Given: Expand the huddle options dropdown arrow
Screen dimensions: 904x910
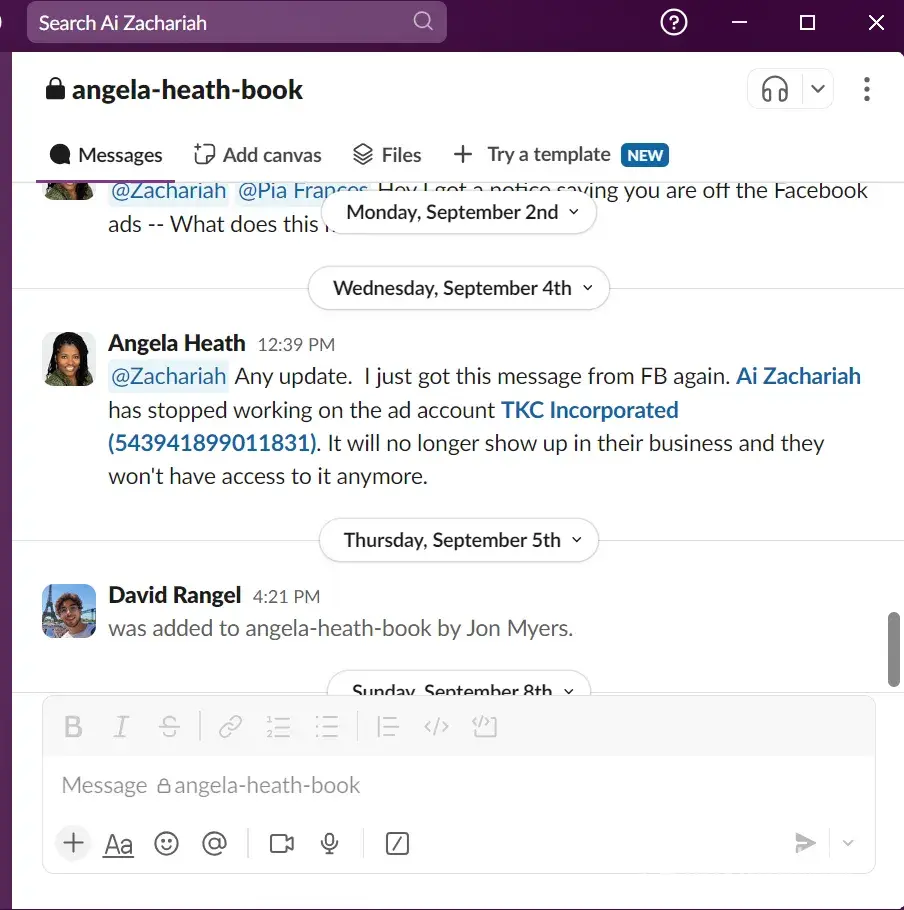Looking at the screenshot, I should (x=818, y=90).
